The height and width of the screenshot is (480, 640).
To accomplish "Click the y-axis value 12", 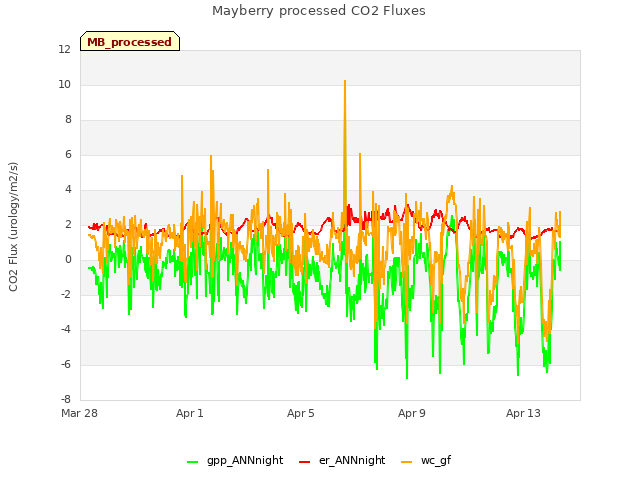I will click(64, 50).
